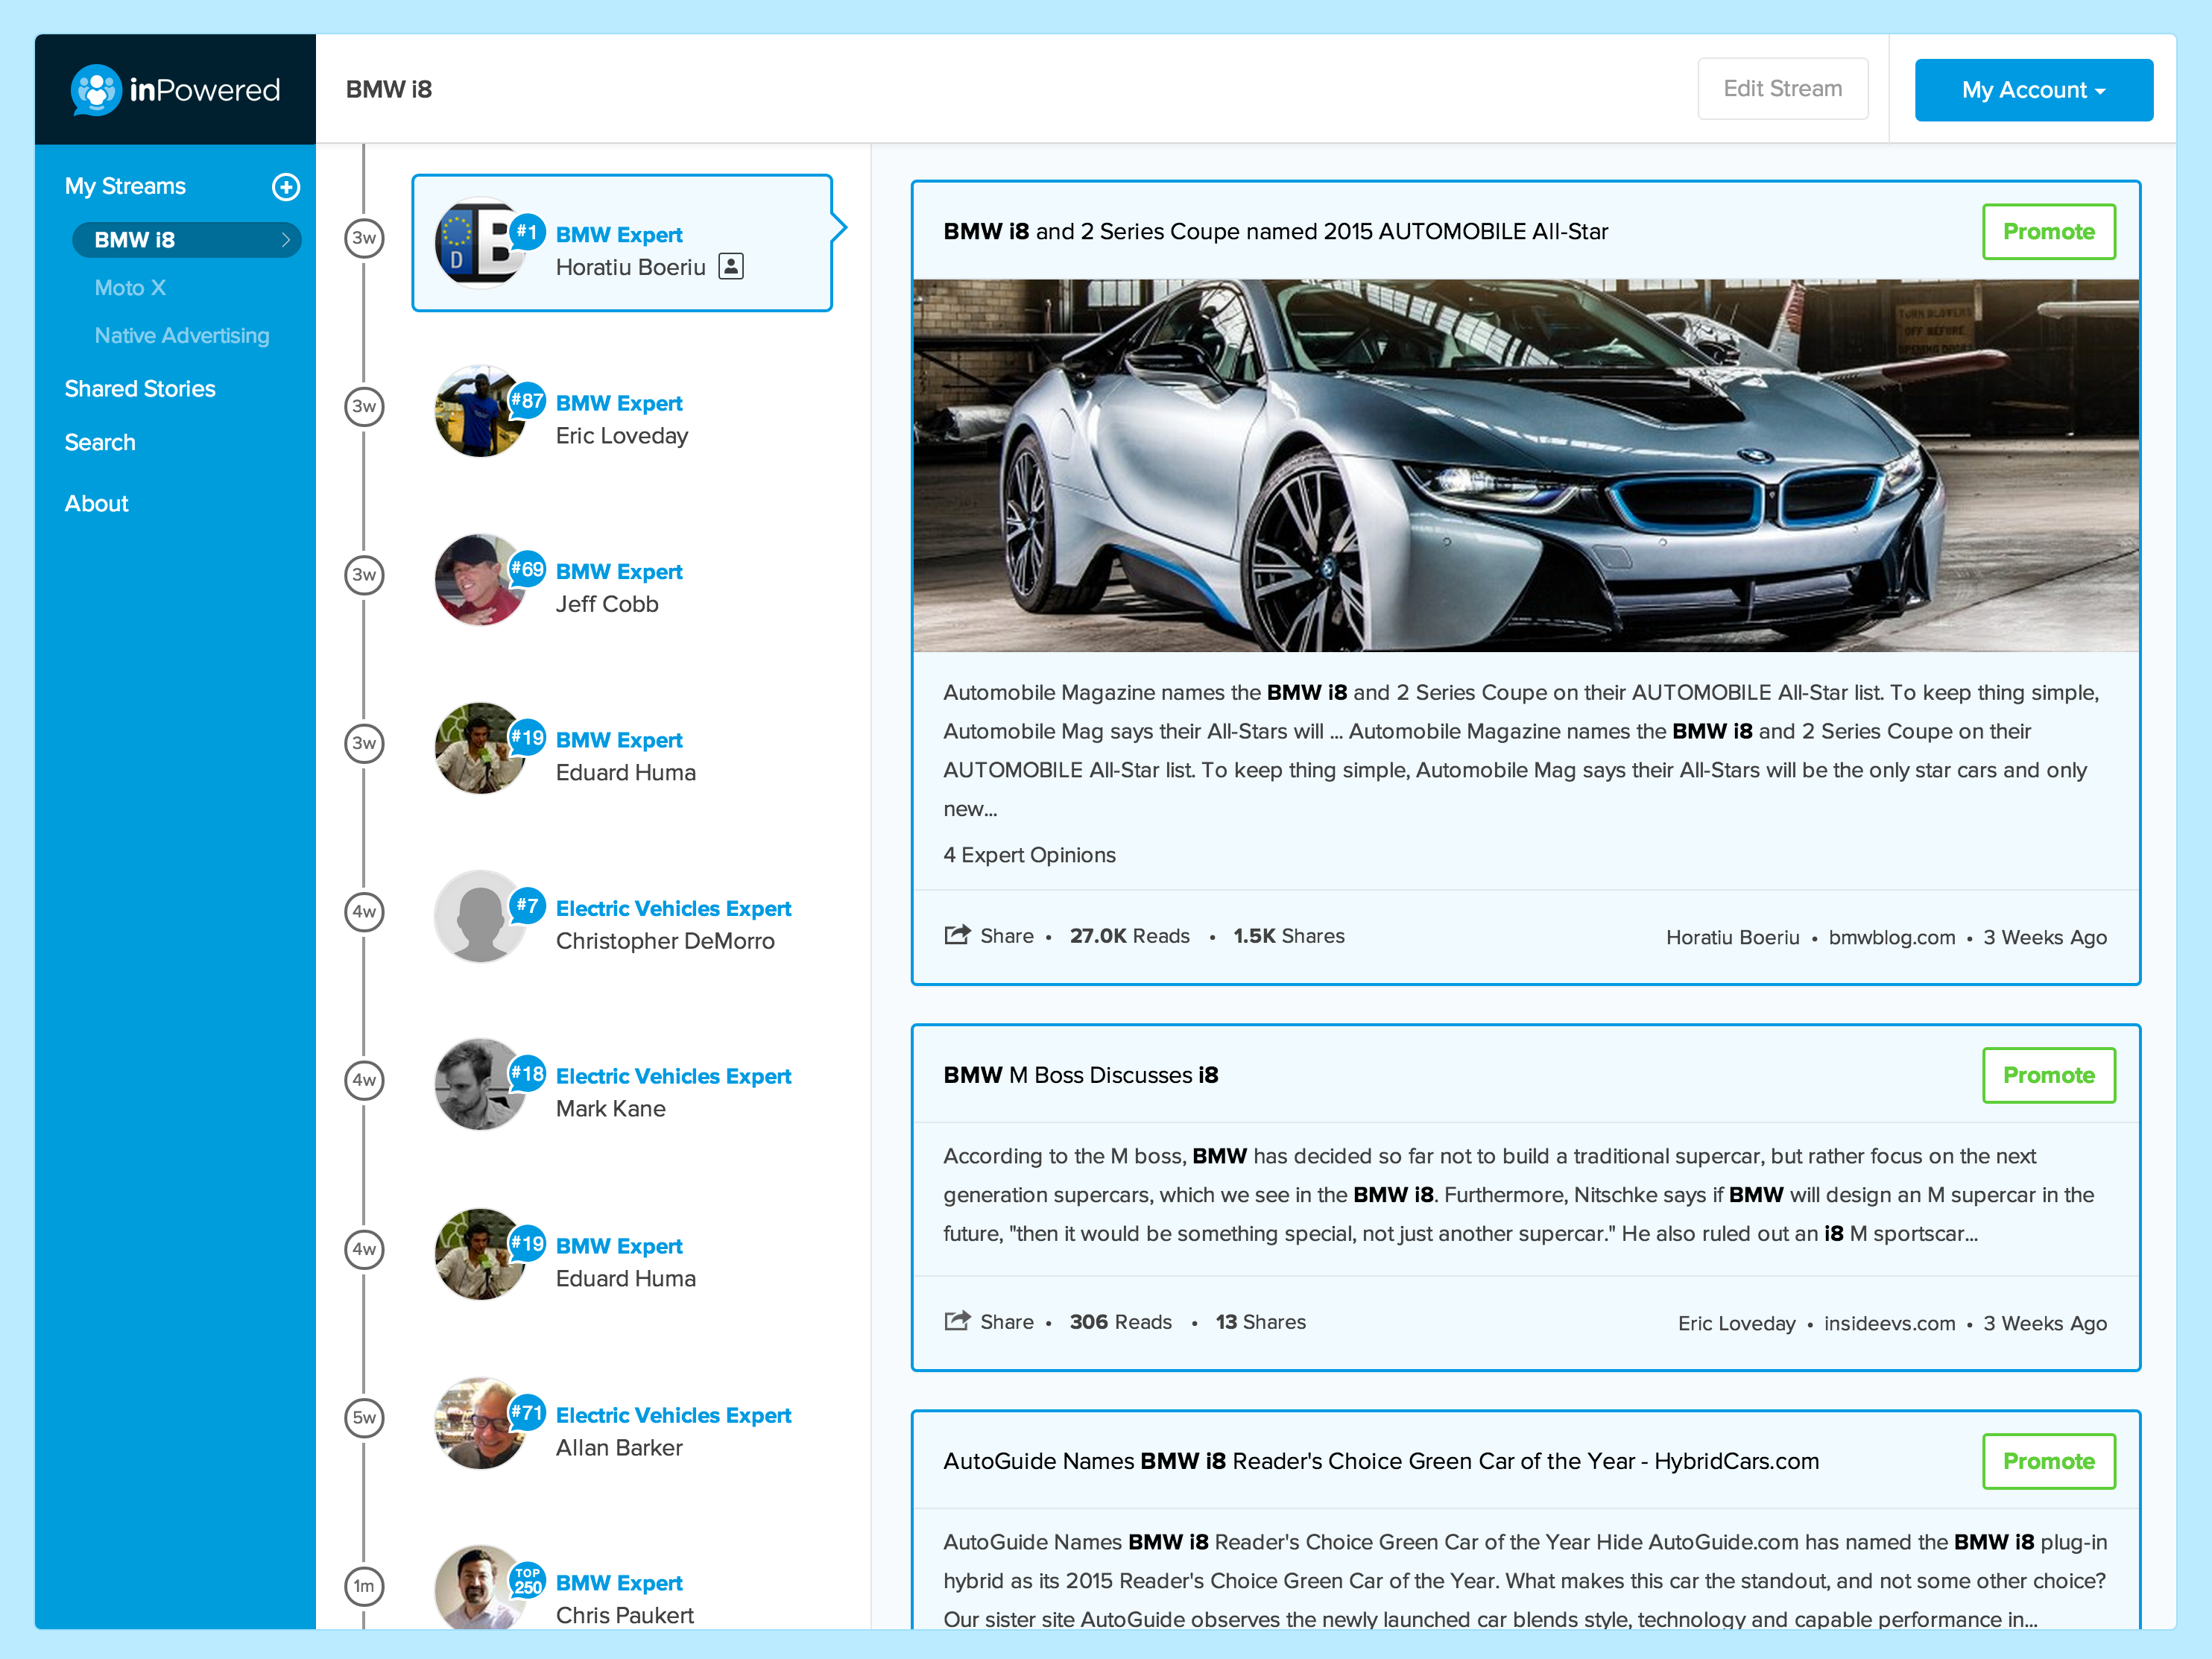The height and width of the screenshot is (1659, 2212).
Task: Open article title 2015 AUTOMOBILE All-Star
Action: point(1276,231)
